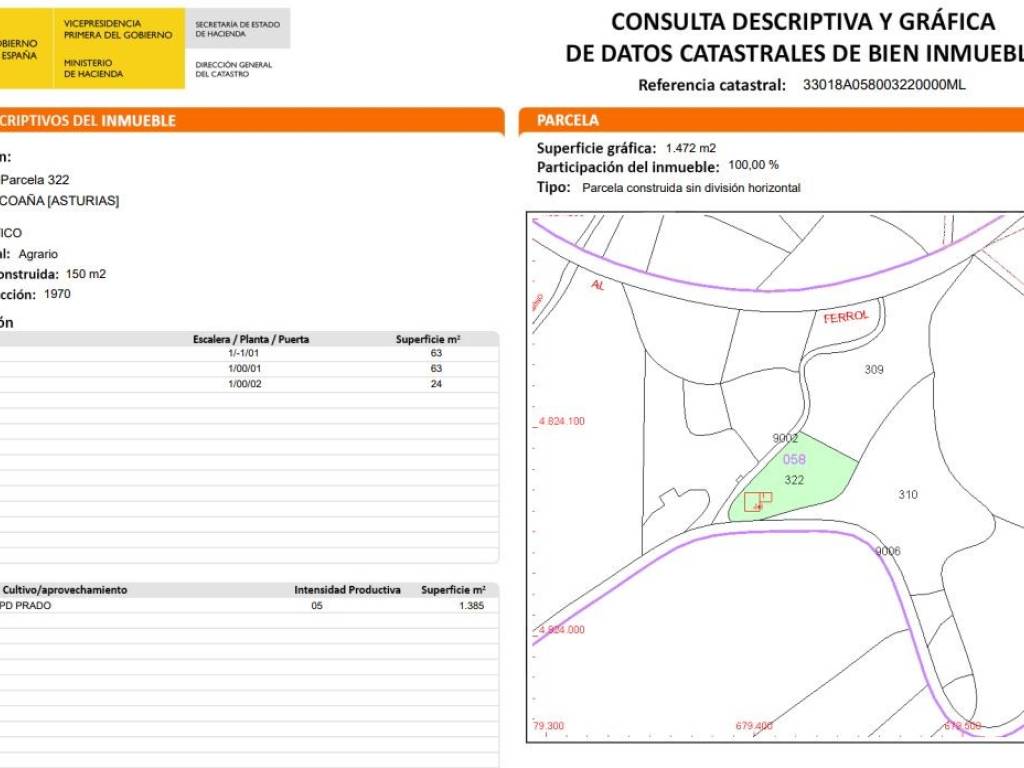Select the productive intensity value 05
This screenshot has height=768, width=1024.
tap(317, 605)
